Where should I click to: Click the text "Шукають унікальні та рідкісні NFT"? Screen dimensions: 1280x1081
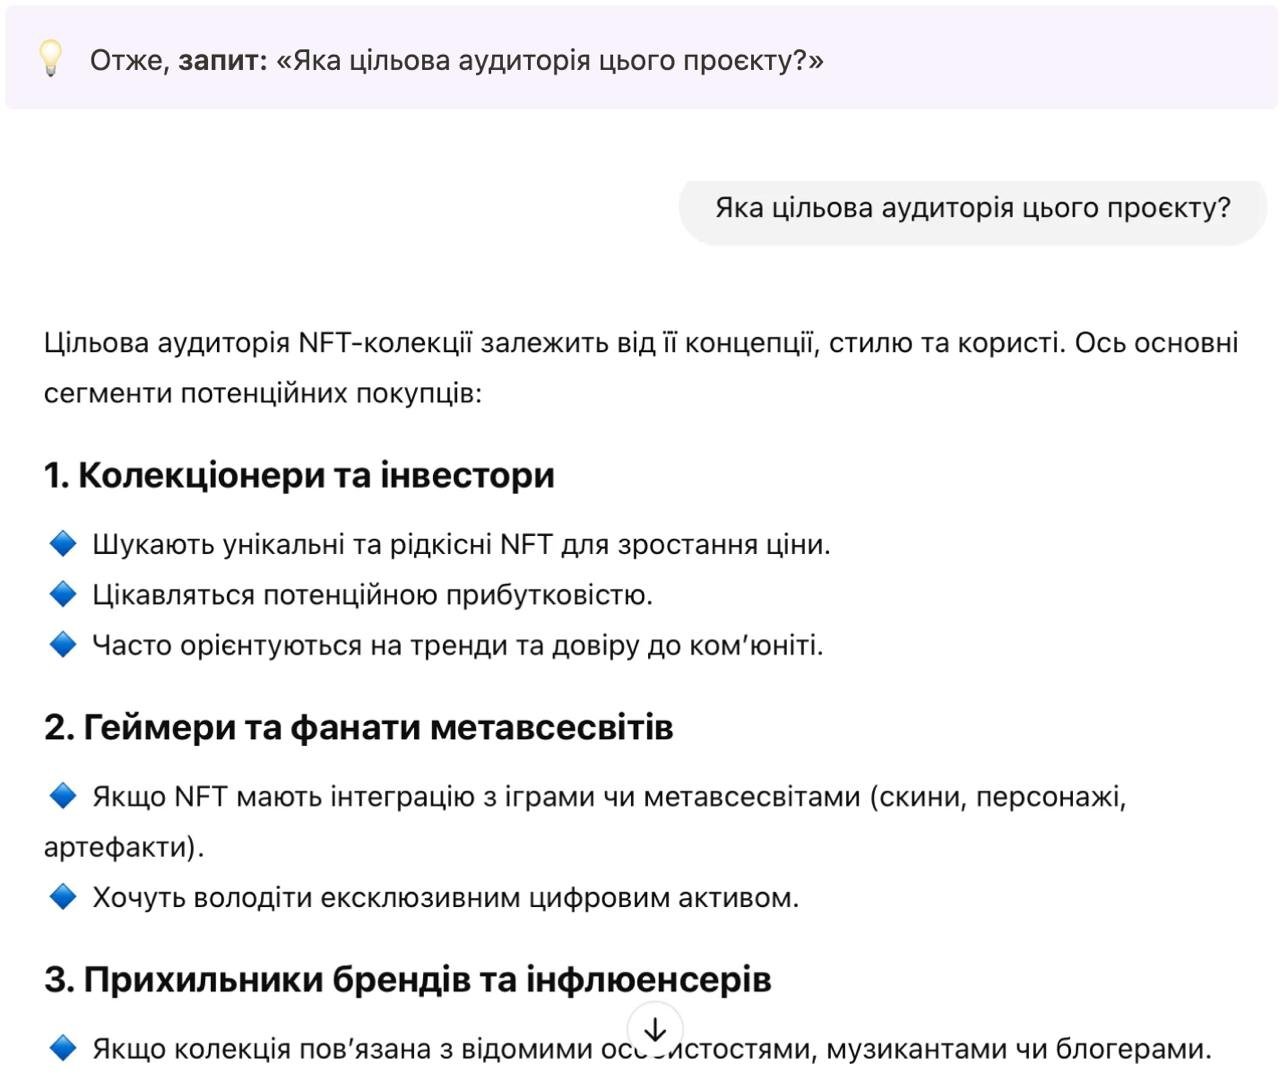pyautogui.click(x=461, y=545)
